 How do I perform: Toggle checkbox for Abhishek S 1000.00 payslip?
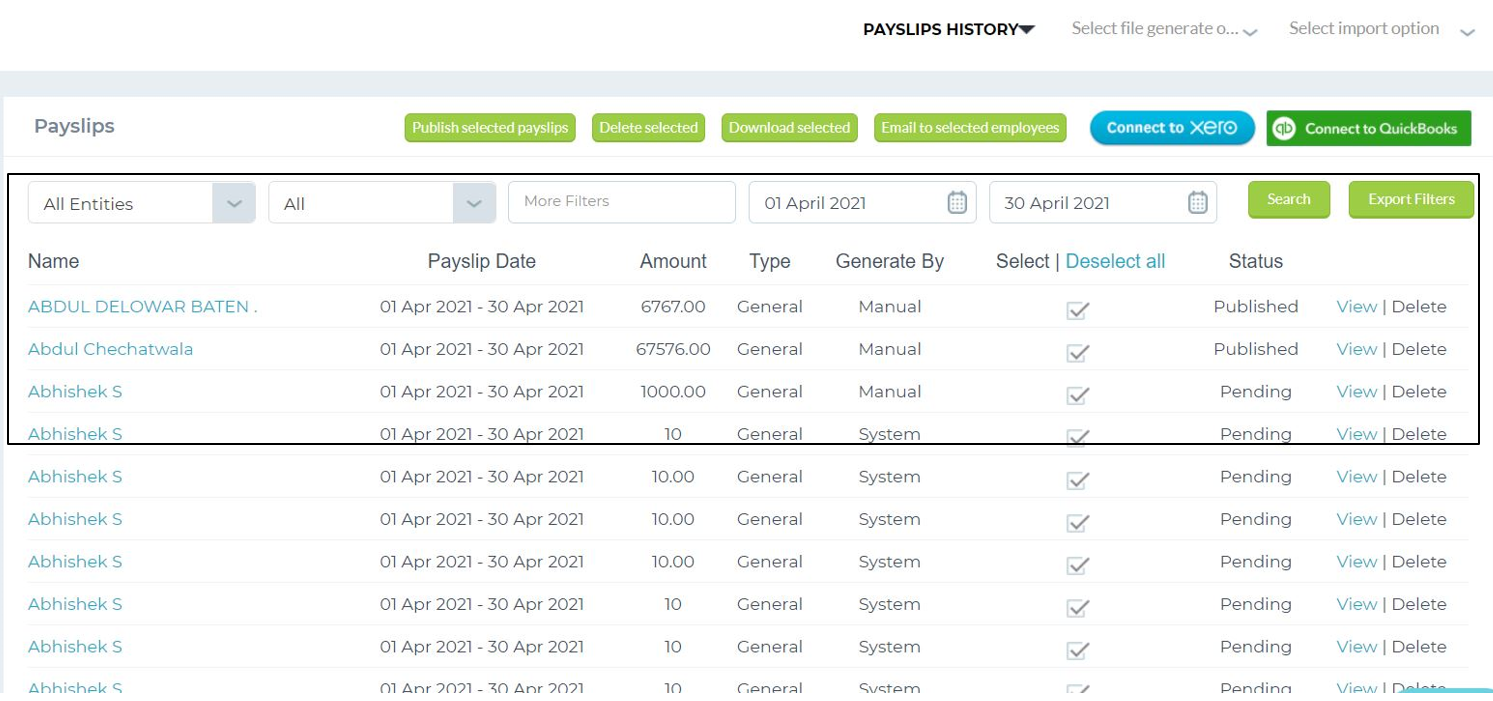(1077, 394)
